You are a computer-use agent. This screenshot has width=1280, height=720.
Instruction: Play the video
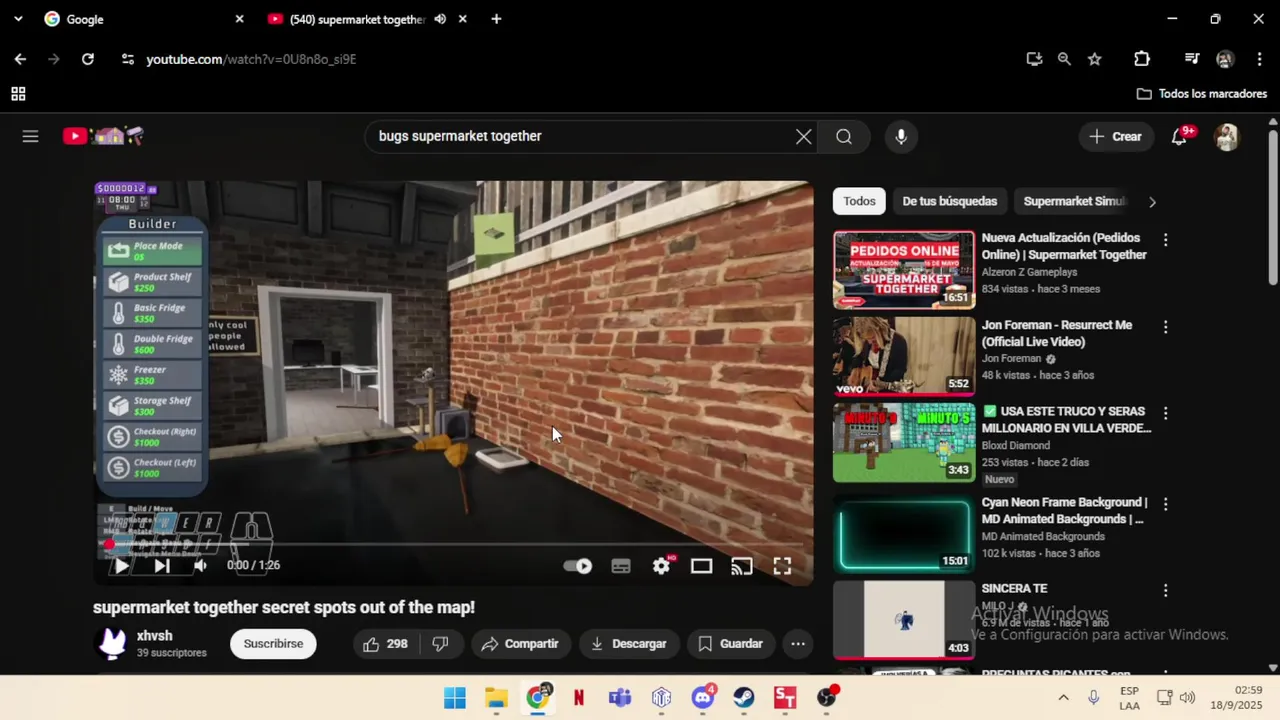pyautogui.click(x=121, y=565)
